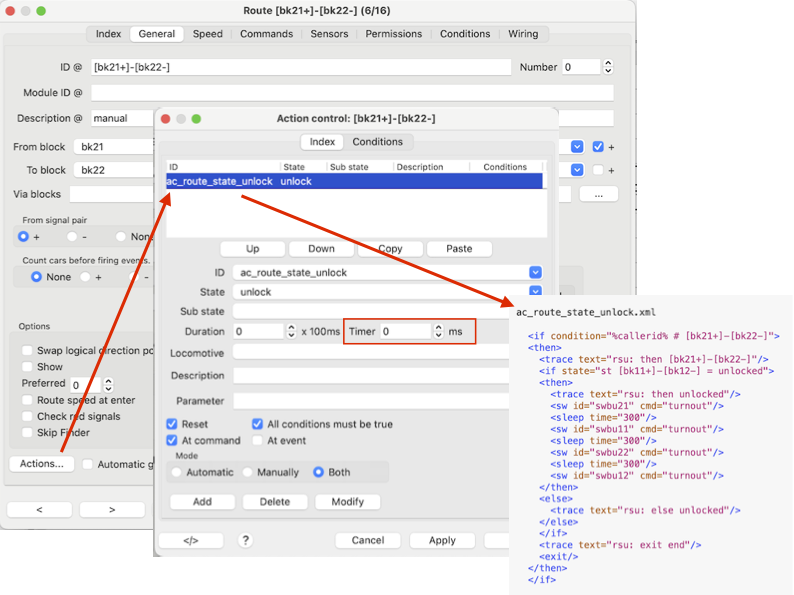Toggle the Reset checkbox
The height and width of the screenshot is (595, 794).
(x=173, y=424)
